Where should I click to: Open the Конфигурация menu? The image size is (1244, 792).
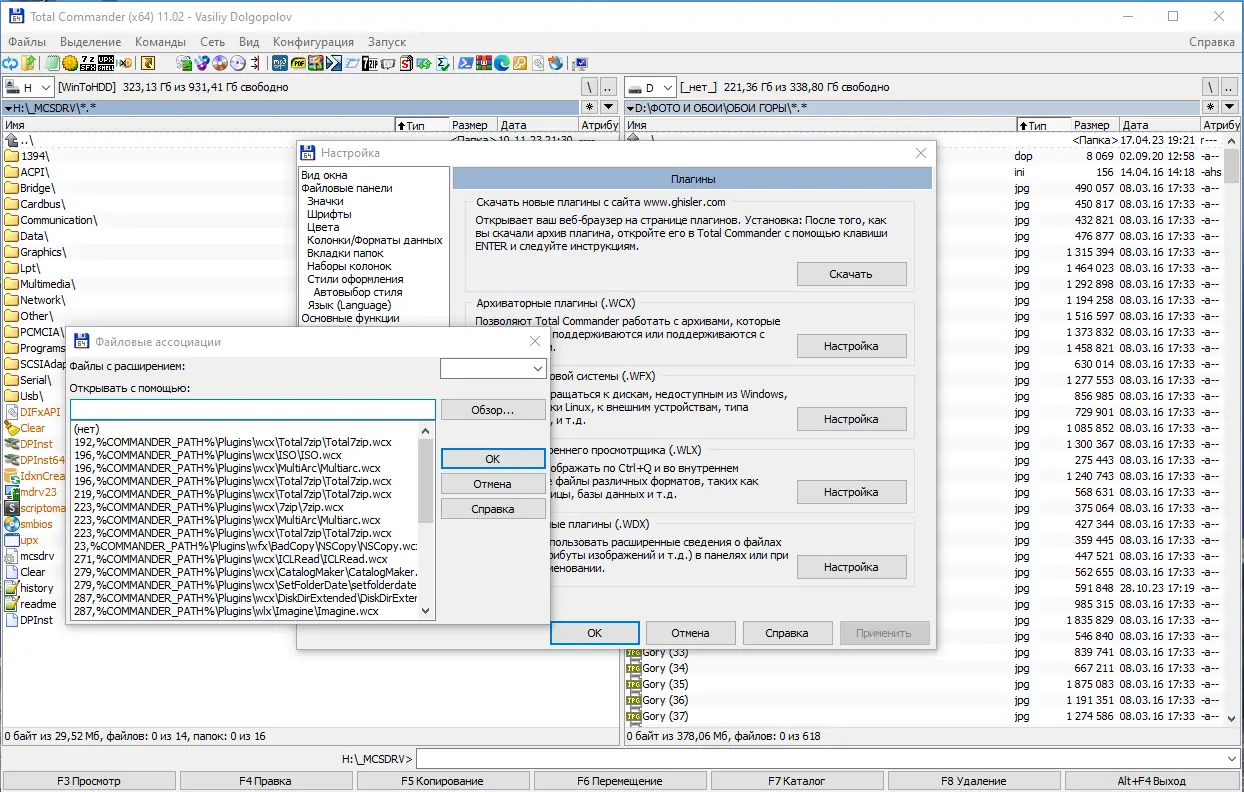coord(313,42)
